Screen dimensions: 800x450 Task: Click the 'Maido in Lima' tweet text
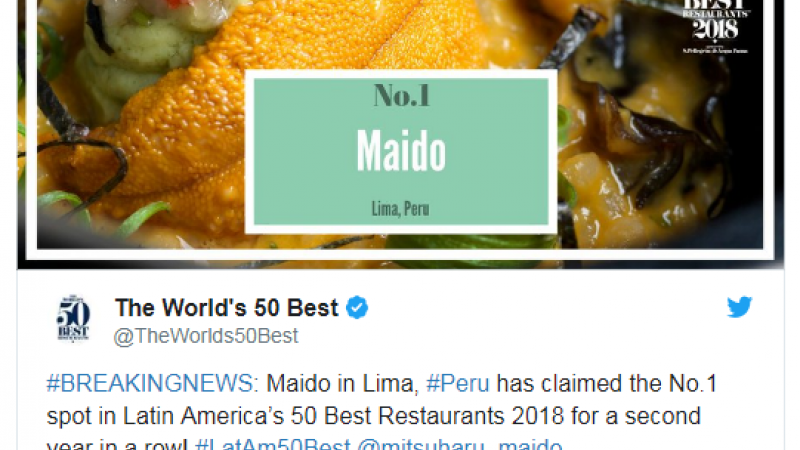pos(340,383)
